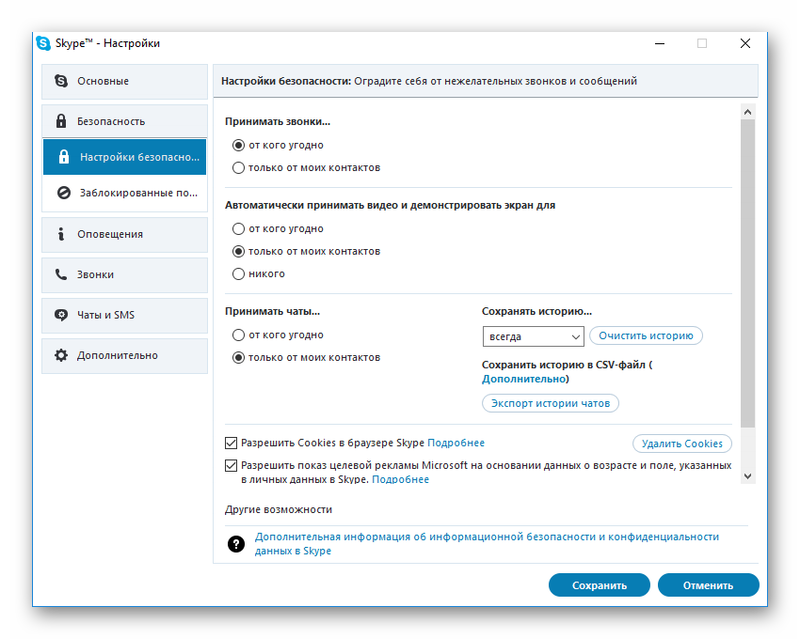
Task: Minimize the Skype settings window
Action: tap(660, 43)
